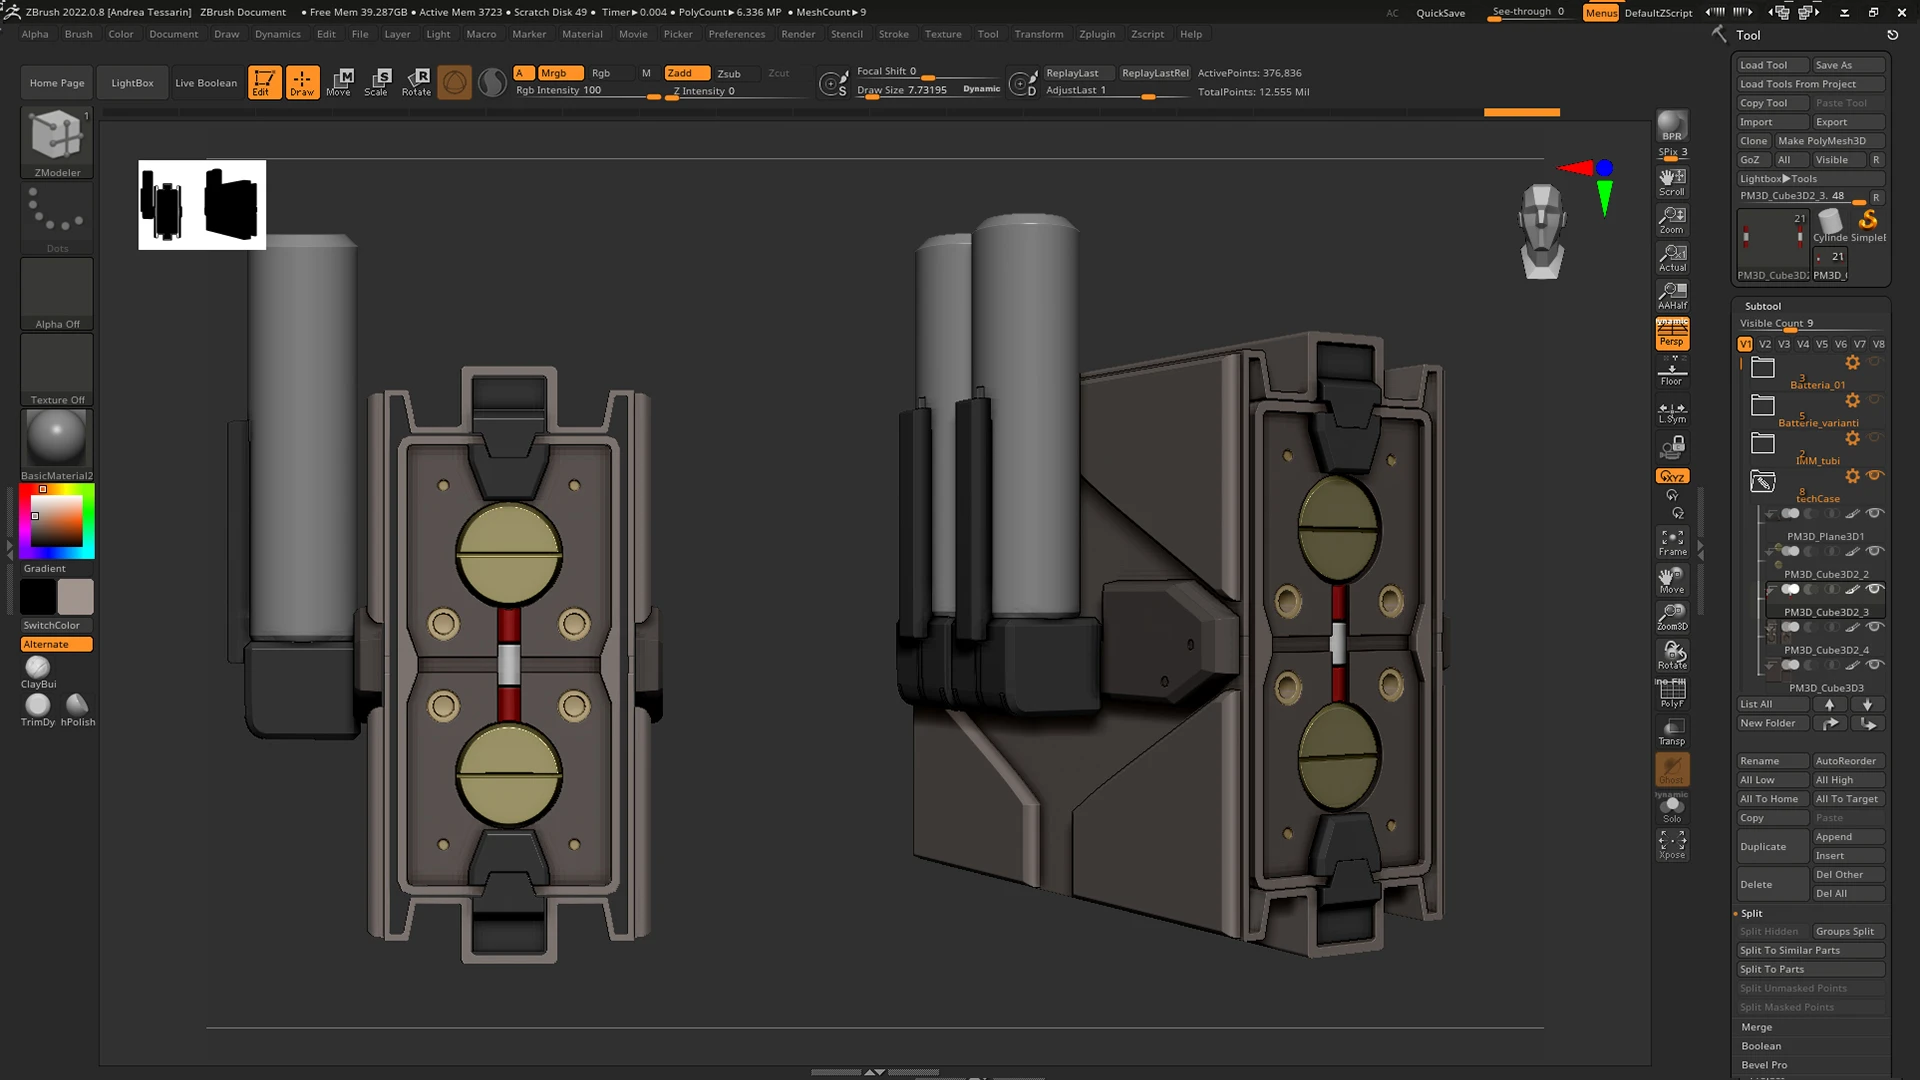Activate Draw mode button
Screen dimensions: 1920x1080
tap(302, 82)
